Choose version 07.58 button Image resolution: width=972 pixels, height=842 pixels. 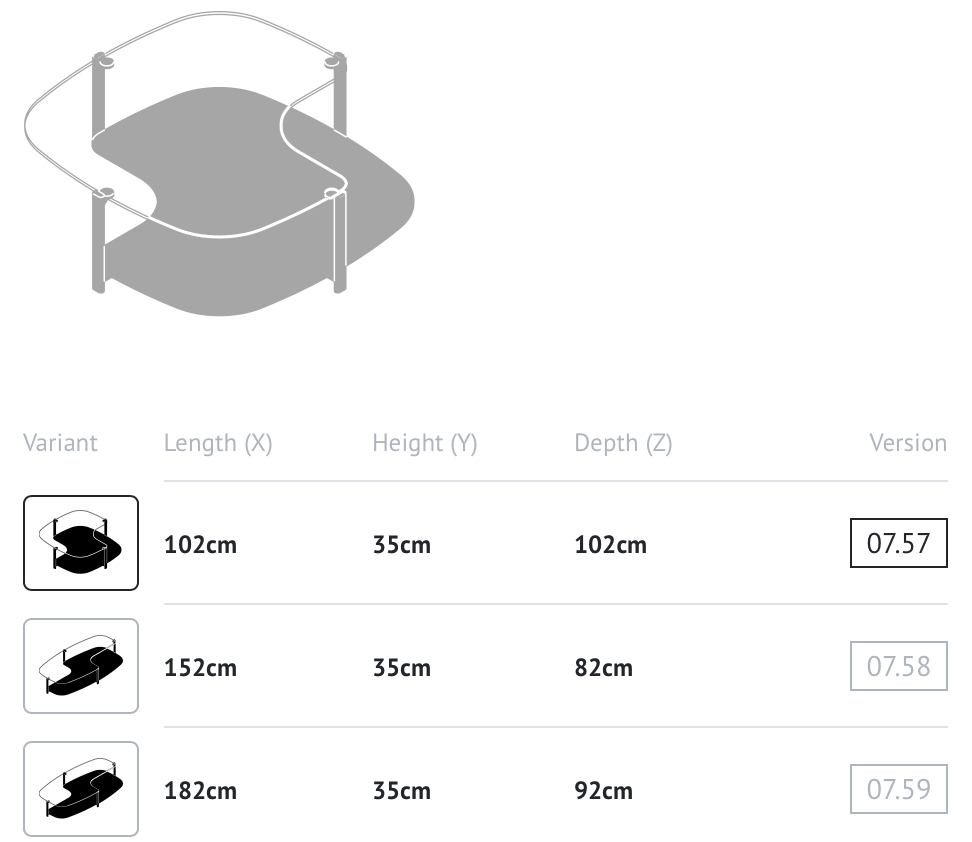898,666
